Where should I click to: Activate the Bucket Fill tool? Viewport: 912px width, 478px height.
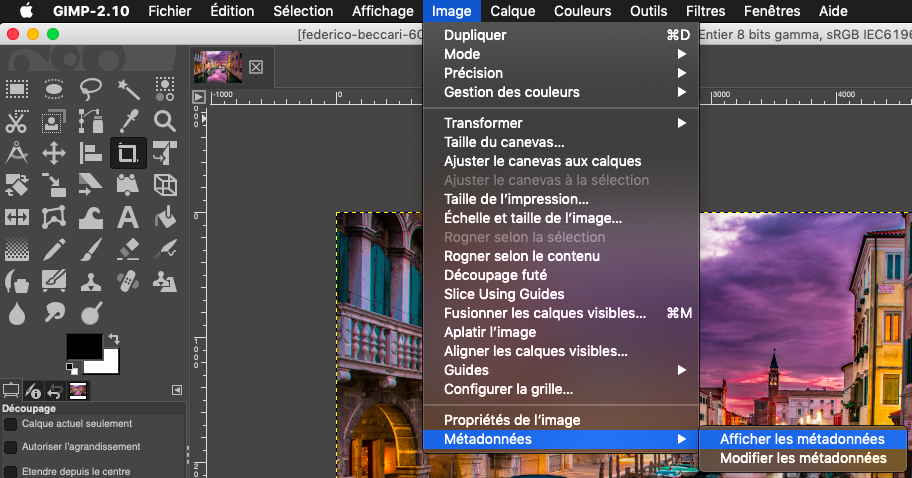[x=165, y=216]
